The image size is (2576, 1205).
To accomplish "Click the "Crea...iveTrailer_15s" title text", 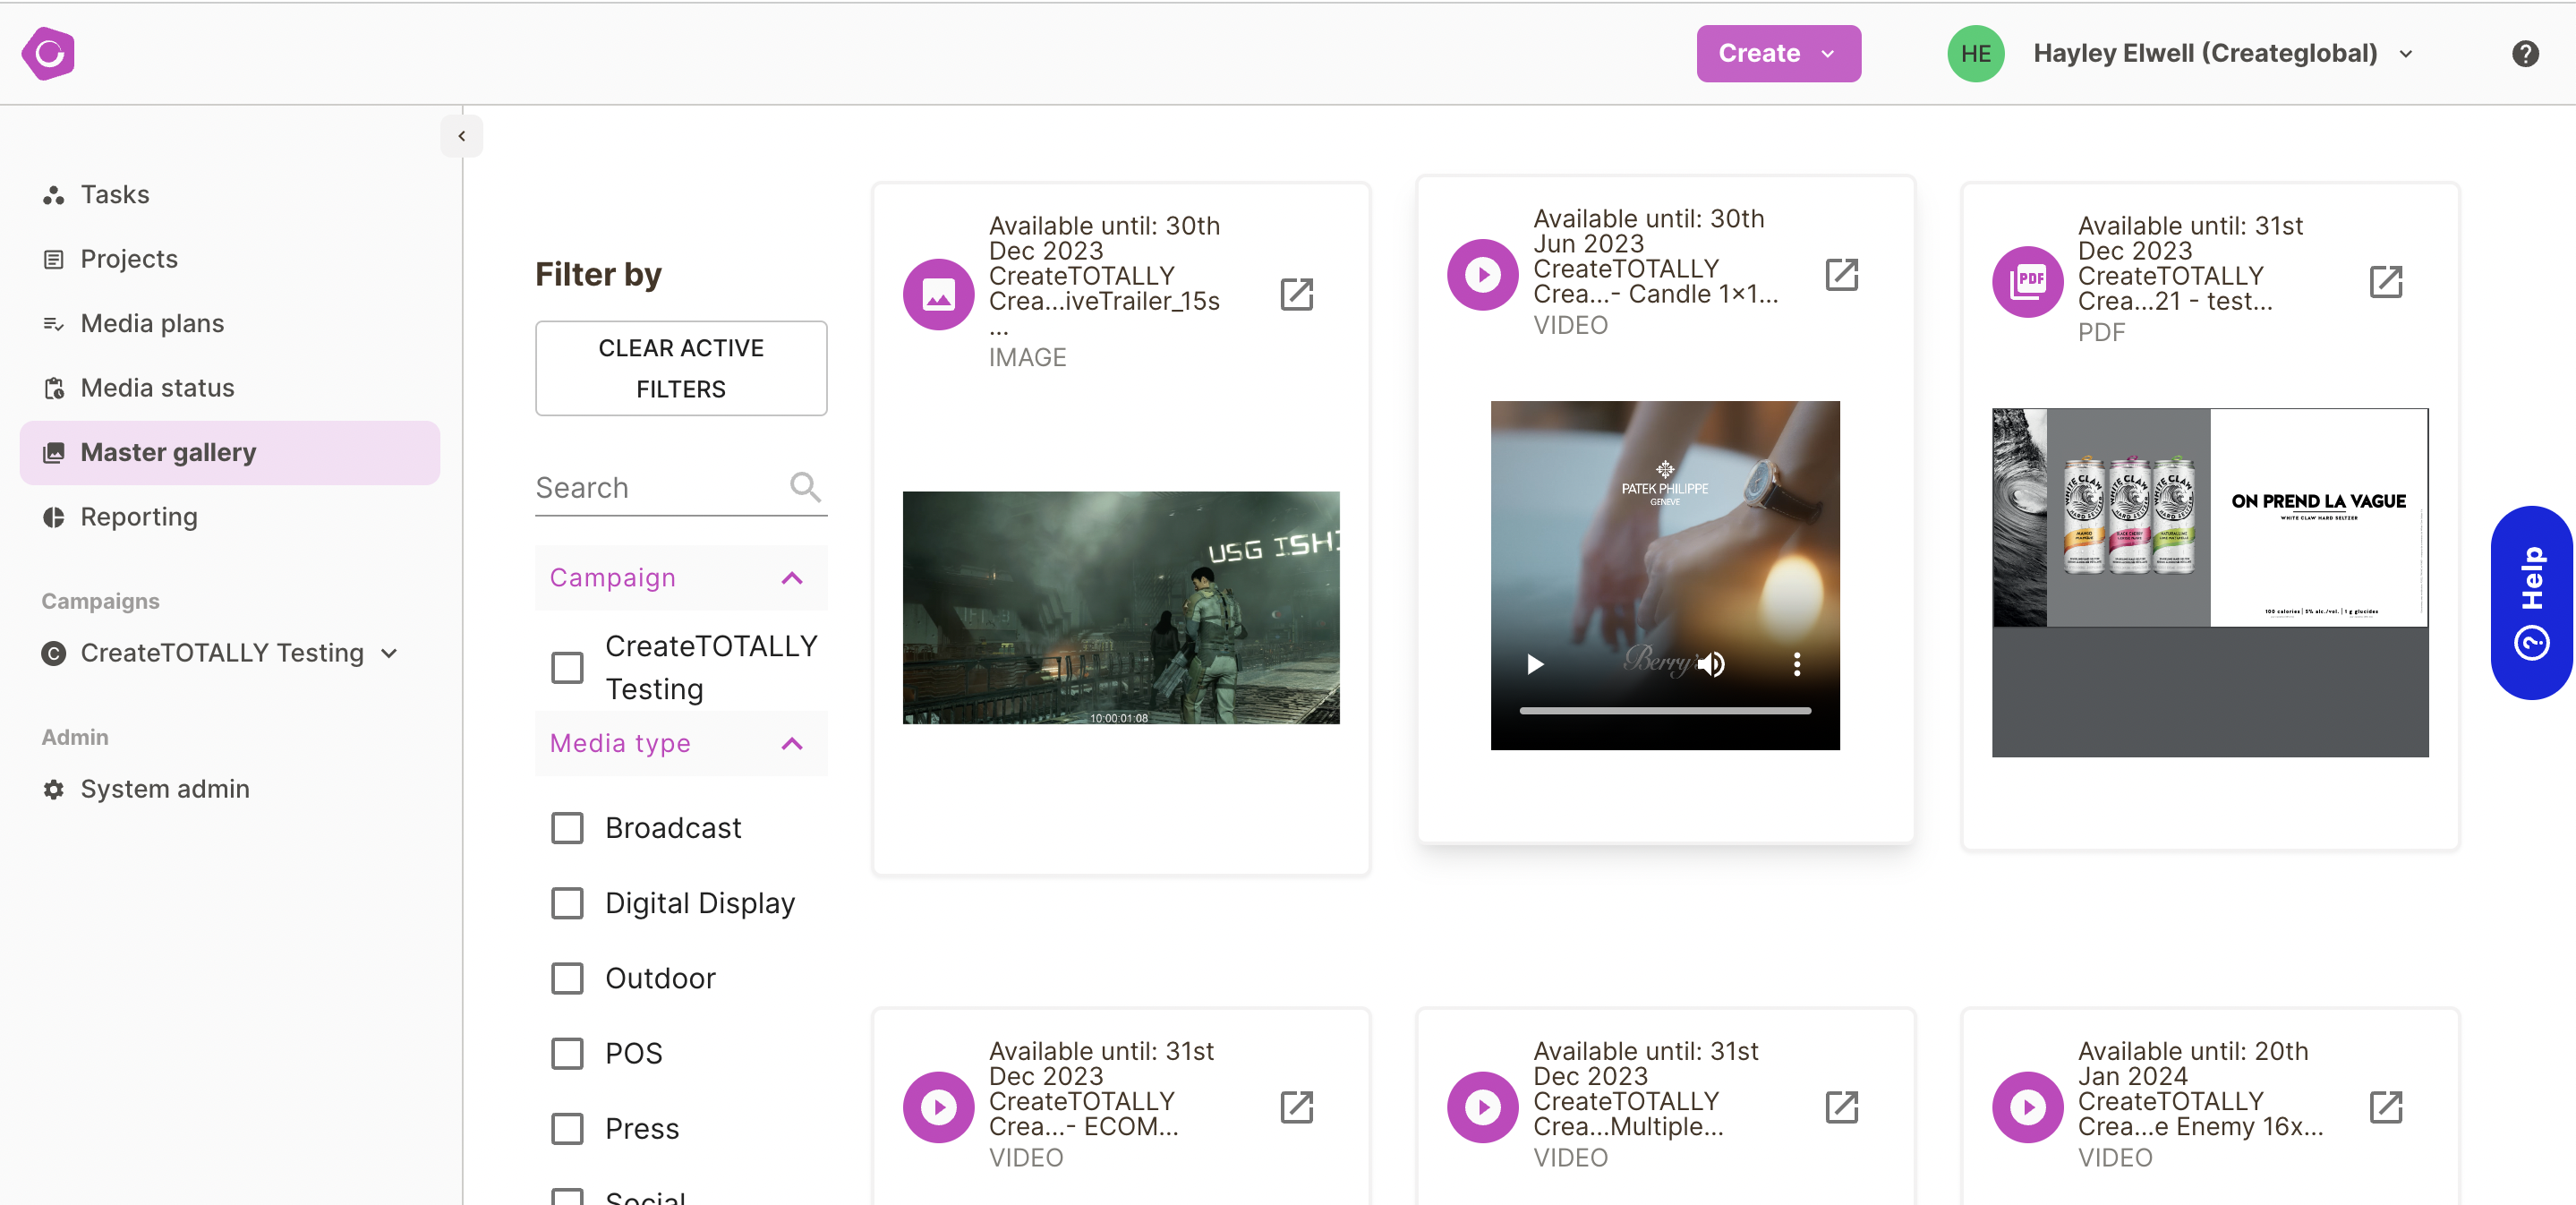I will (x=1104, y=301).
